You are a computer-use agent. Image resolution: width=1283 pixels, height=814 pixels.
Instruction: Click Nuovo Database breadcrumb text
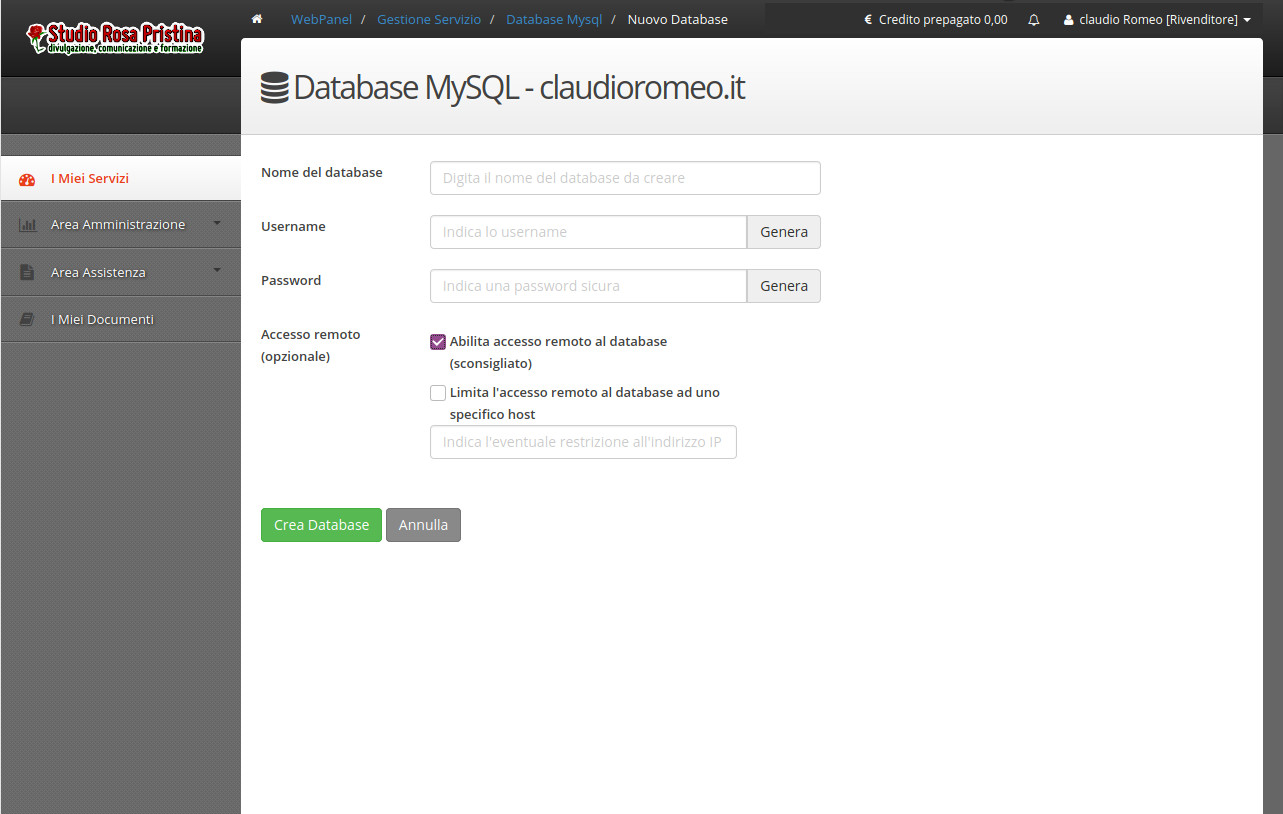pyautogui.click(x=677, y=19)
